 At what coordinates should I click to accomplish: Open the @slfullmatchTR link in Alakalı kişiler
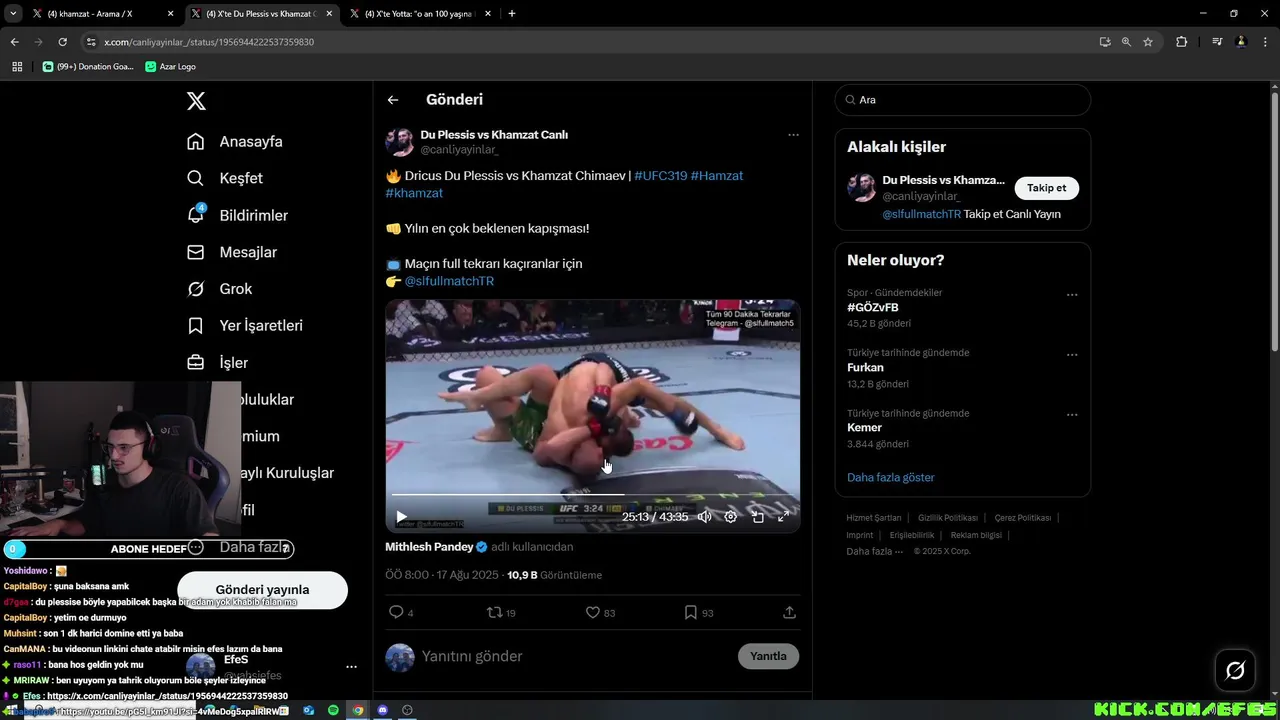(x=921, y=214)
